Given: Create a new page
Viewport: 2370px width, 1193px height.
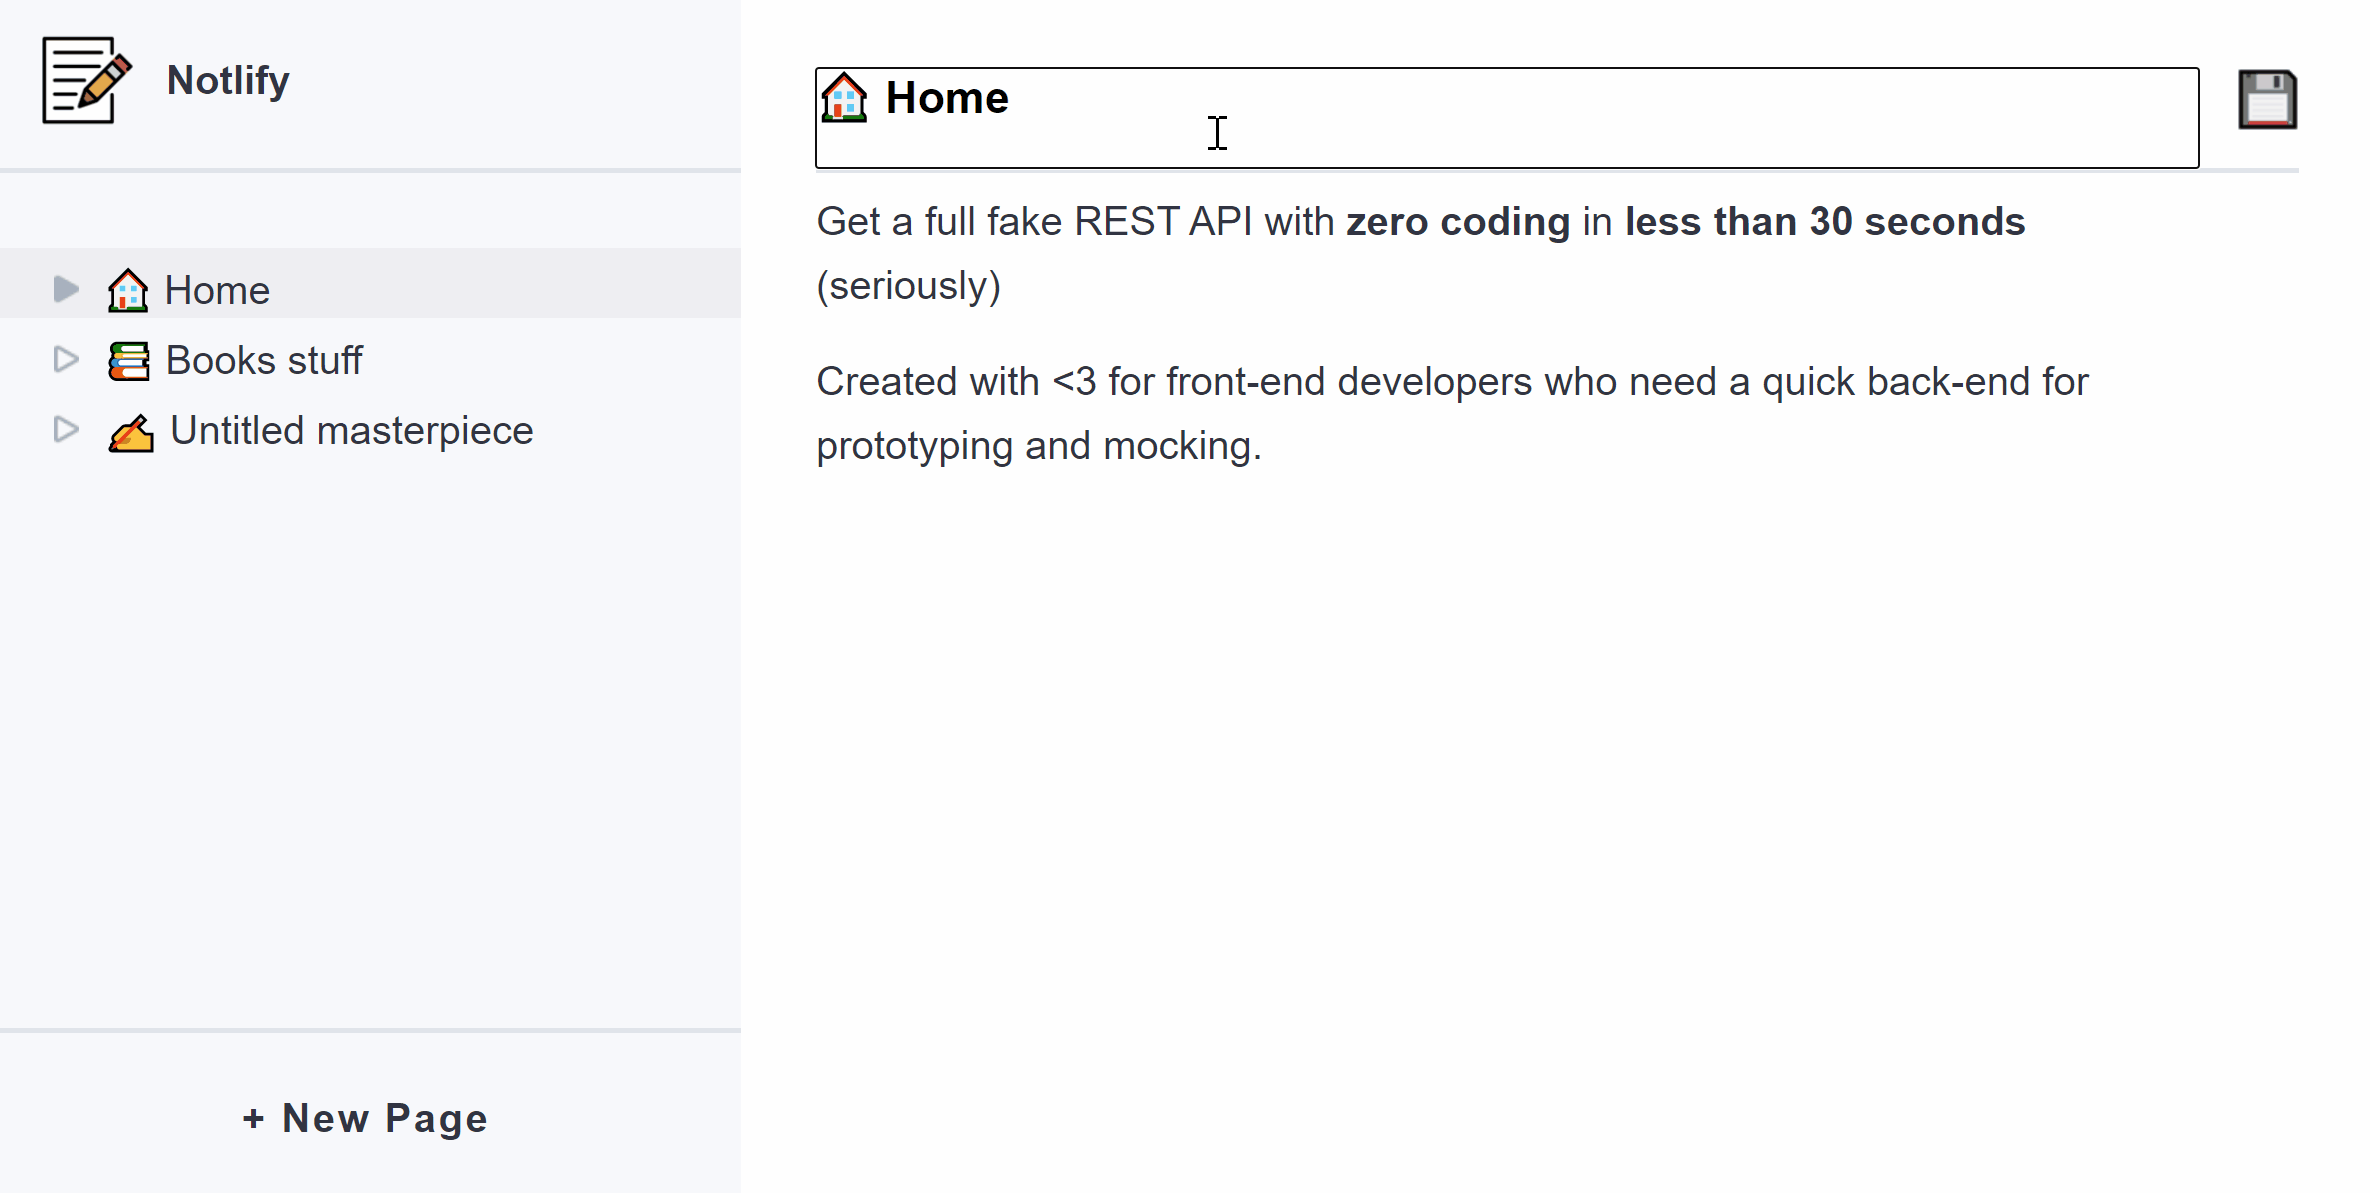Looking at the screenshot, I should [364, 1118].
